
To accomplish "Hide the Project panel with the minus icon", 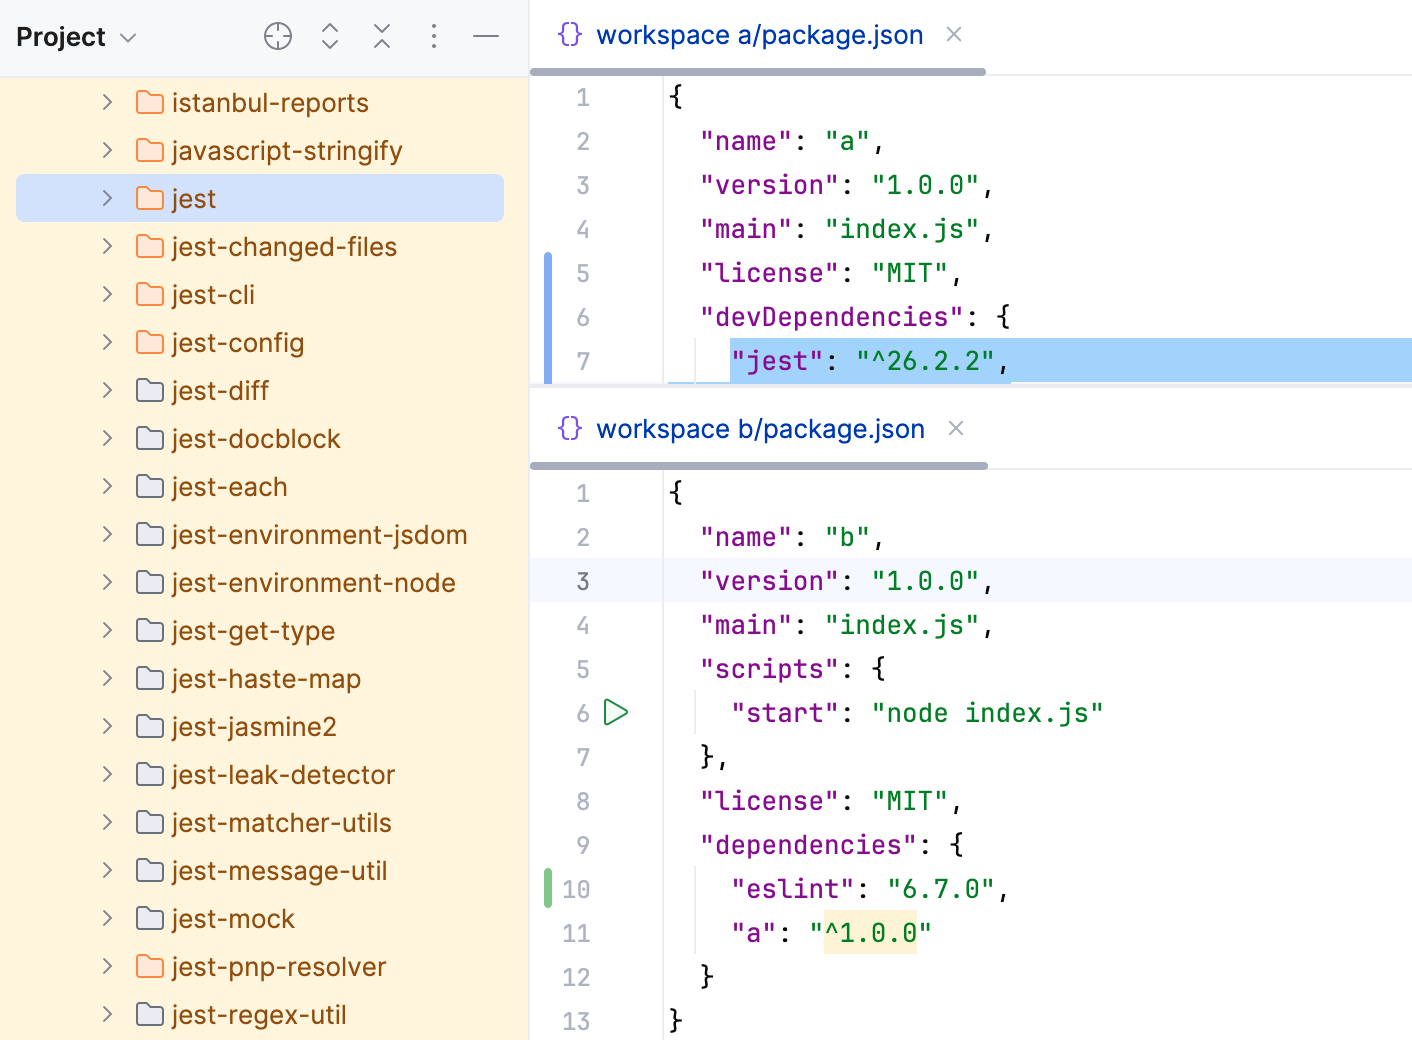I will pos(486,36).
